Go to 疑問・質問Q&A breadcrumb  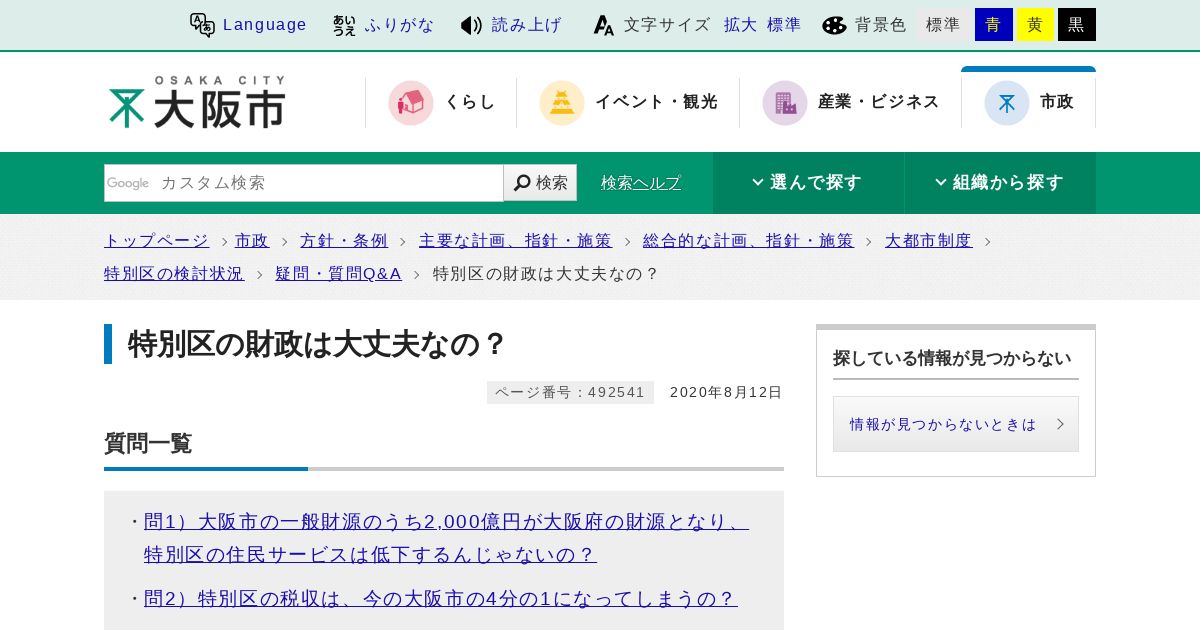(x=339, y=274)
